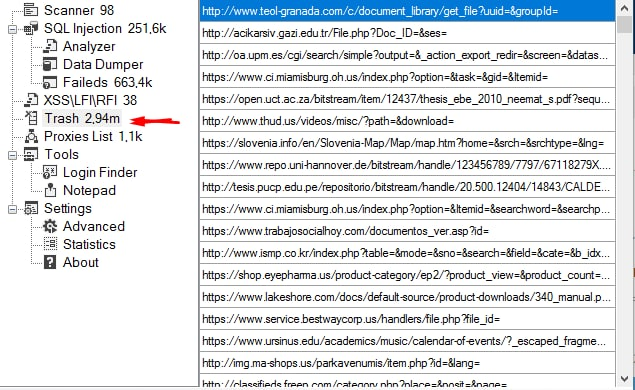635x390 pixels.
Task: Click the scrollbar down arrow
Action: [624, 379]
